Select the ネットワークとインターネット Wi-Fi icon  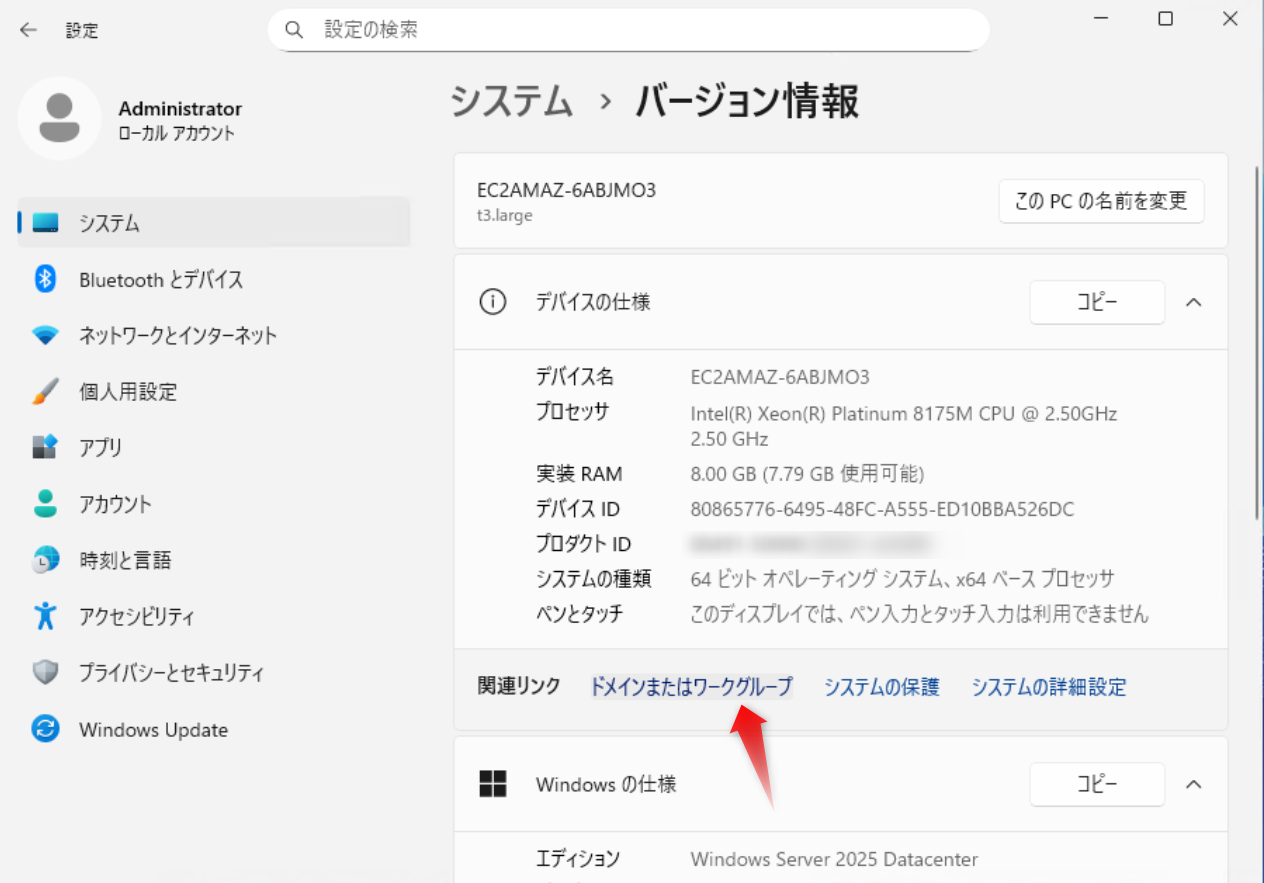click(x=45, y=336)
